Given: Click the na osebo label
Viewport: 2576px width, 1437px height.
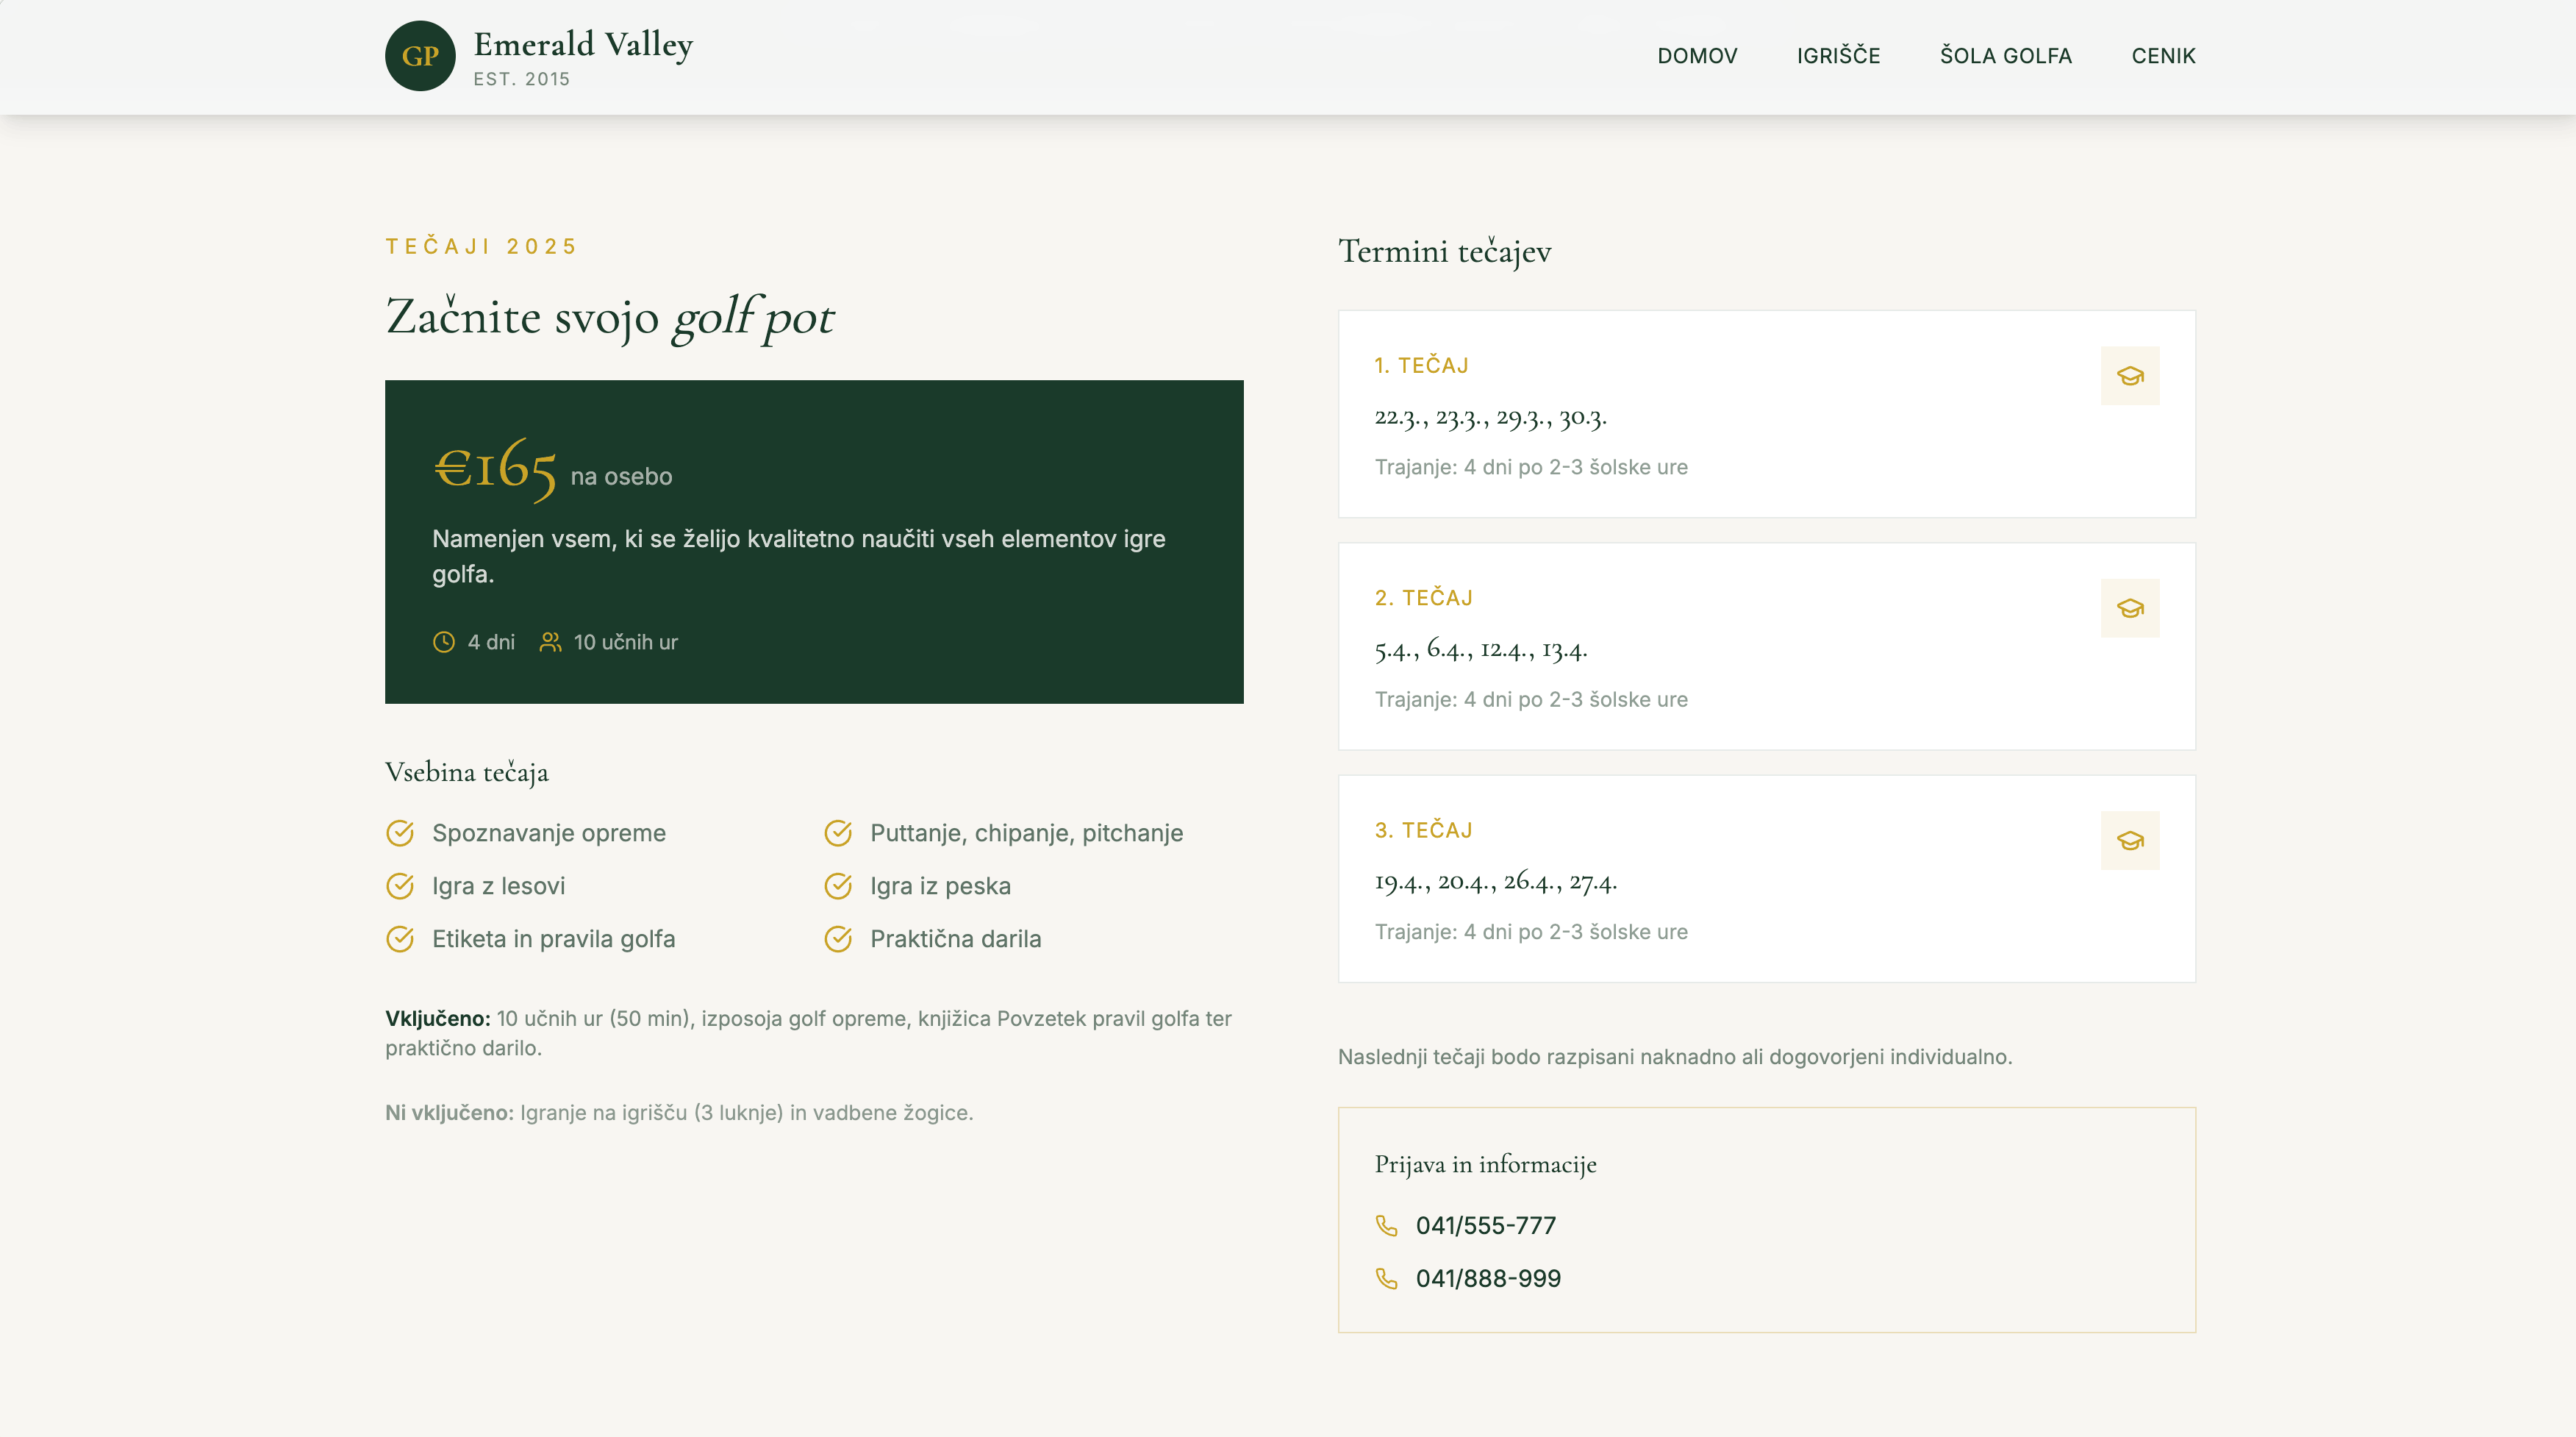Looking at the screenshot, I should coord(621,477).
